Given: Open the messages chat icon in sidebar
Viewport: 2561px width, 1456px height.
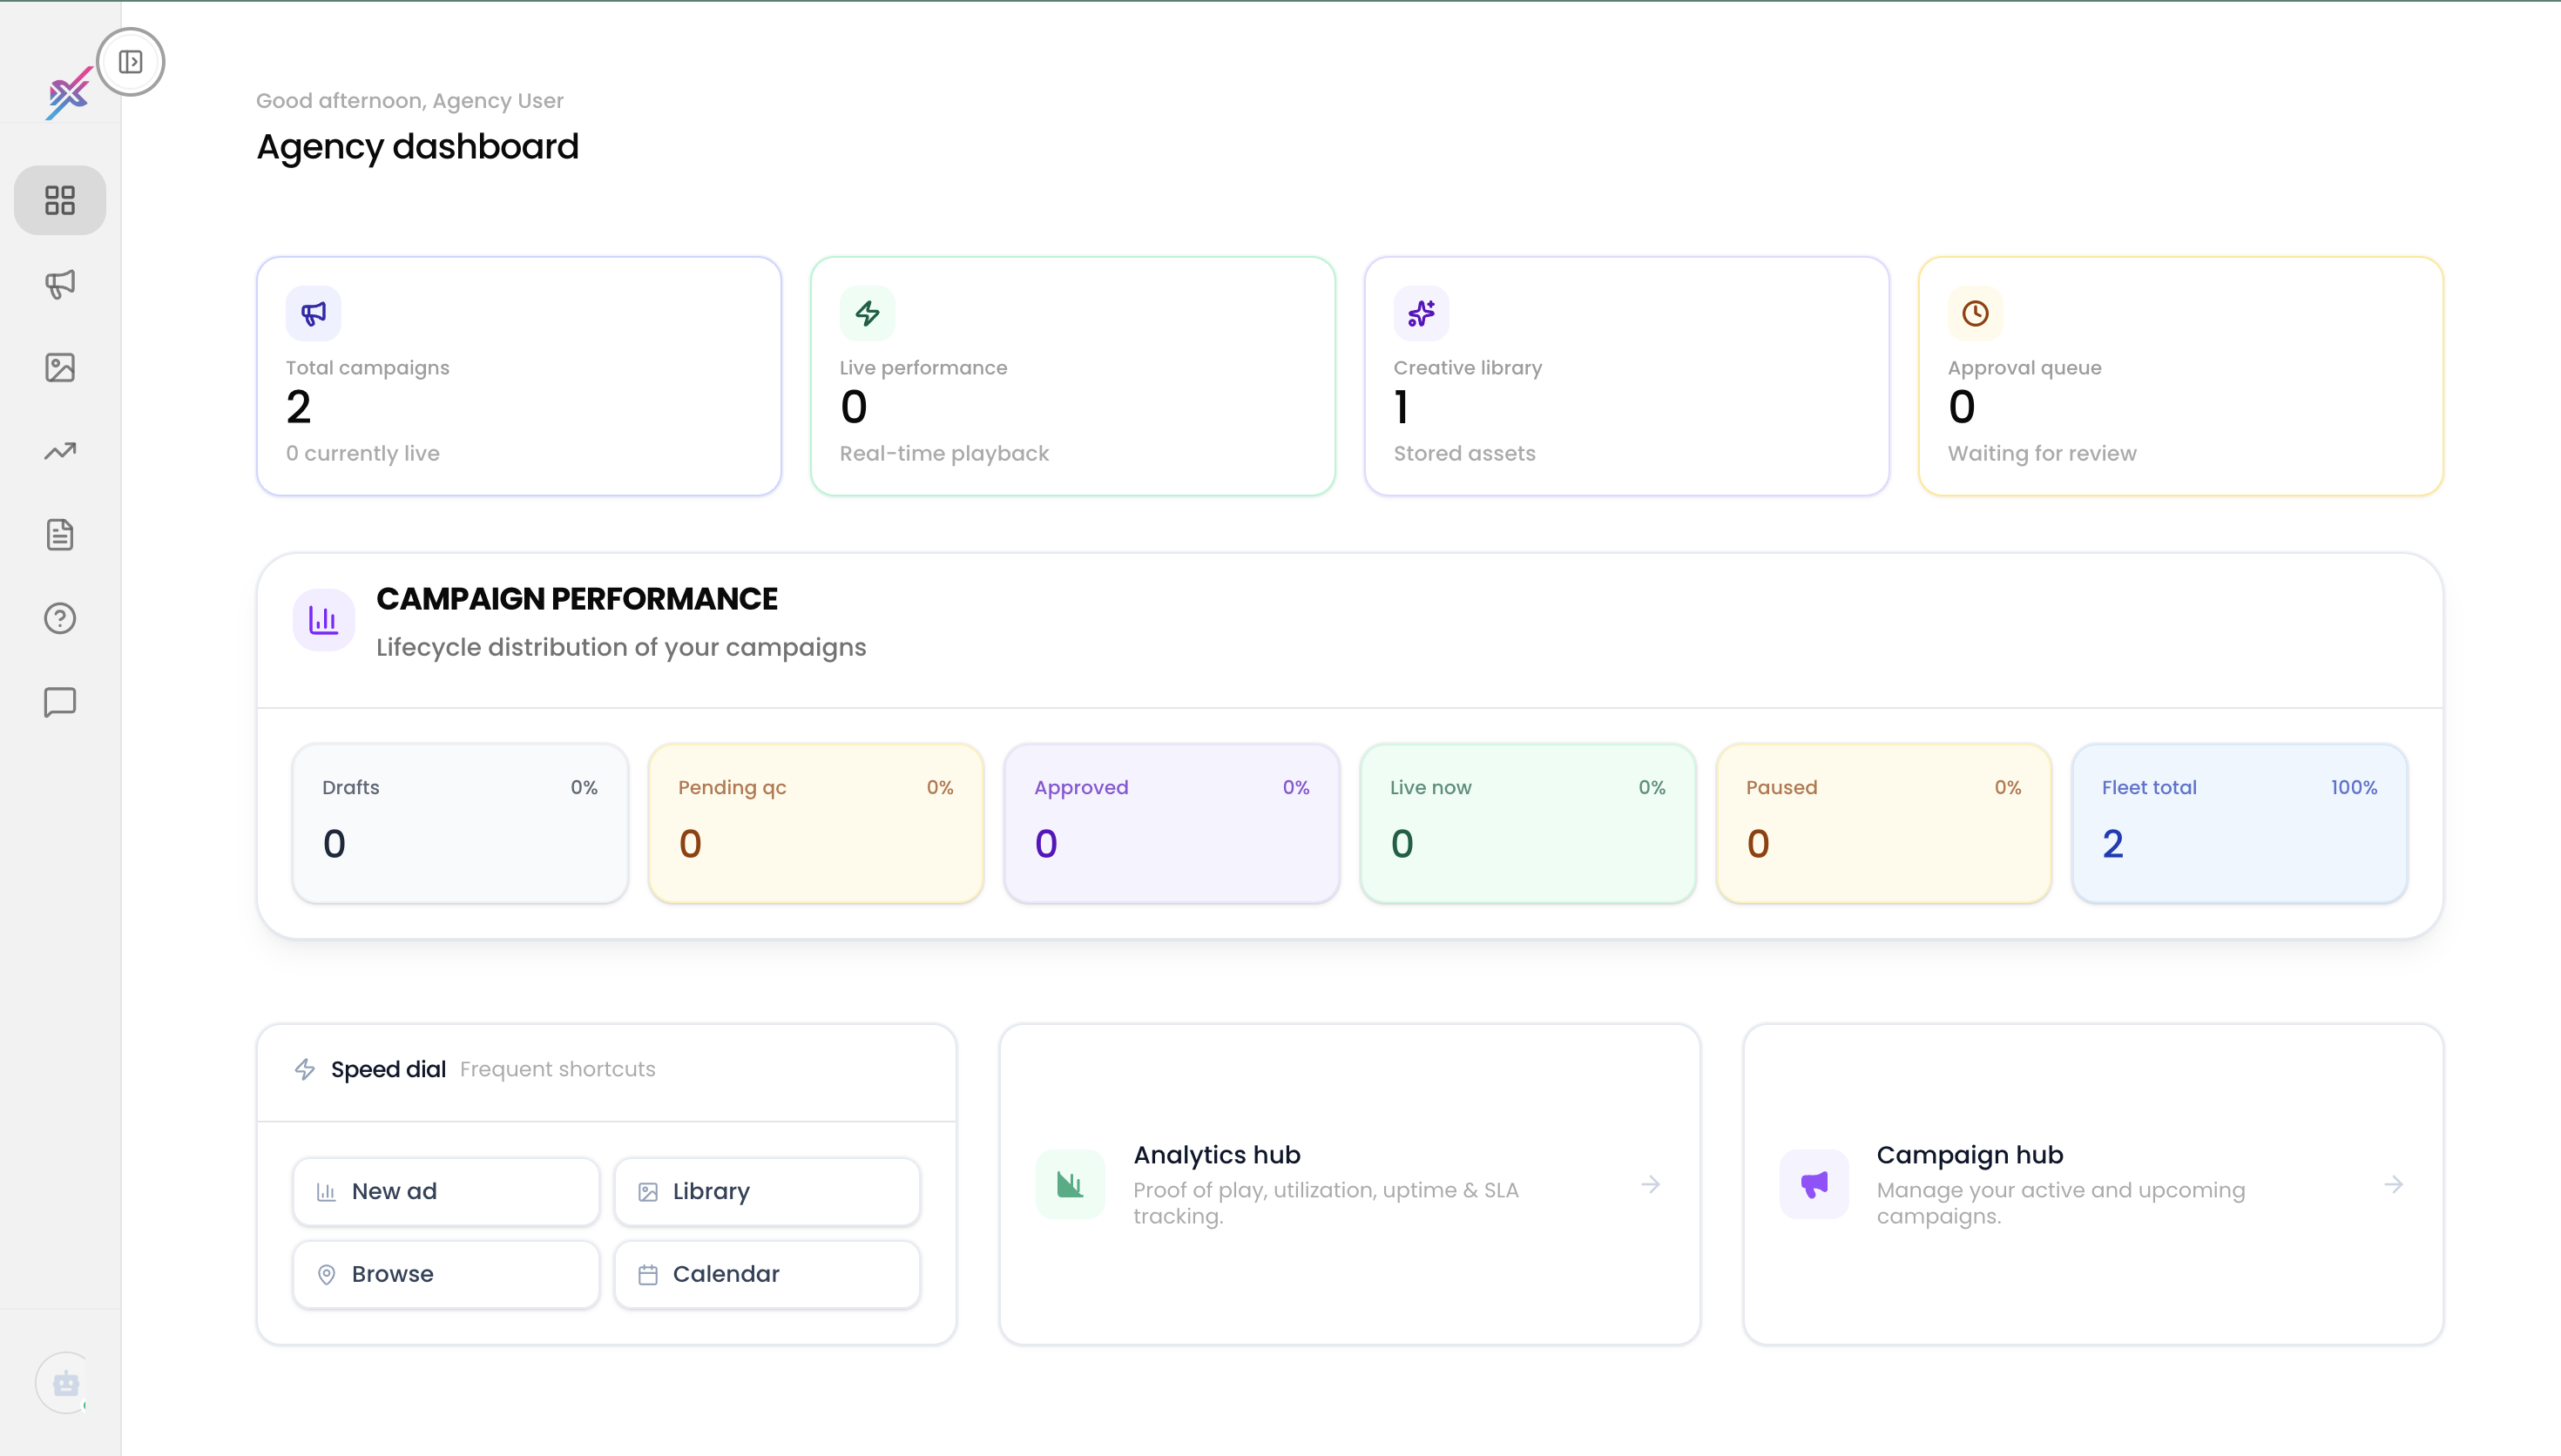Looking at the screenshot, I should click(60, 702).
